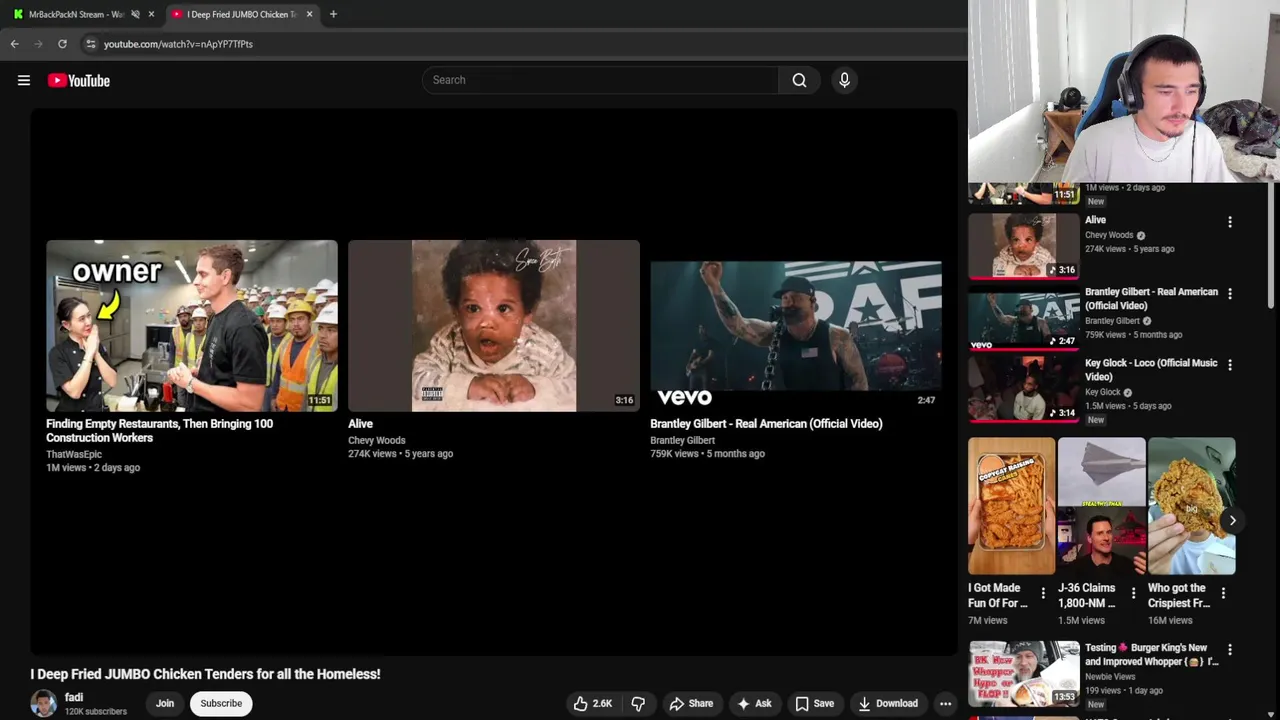Reload the page with the refresh icon
This screenshot has height=720, width=1280.
click(62, 44)
